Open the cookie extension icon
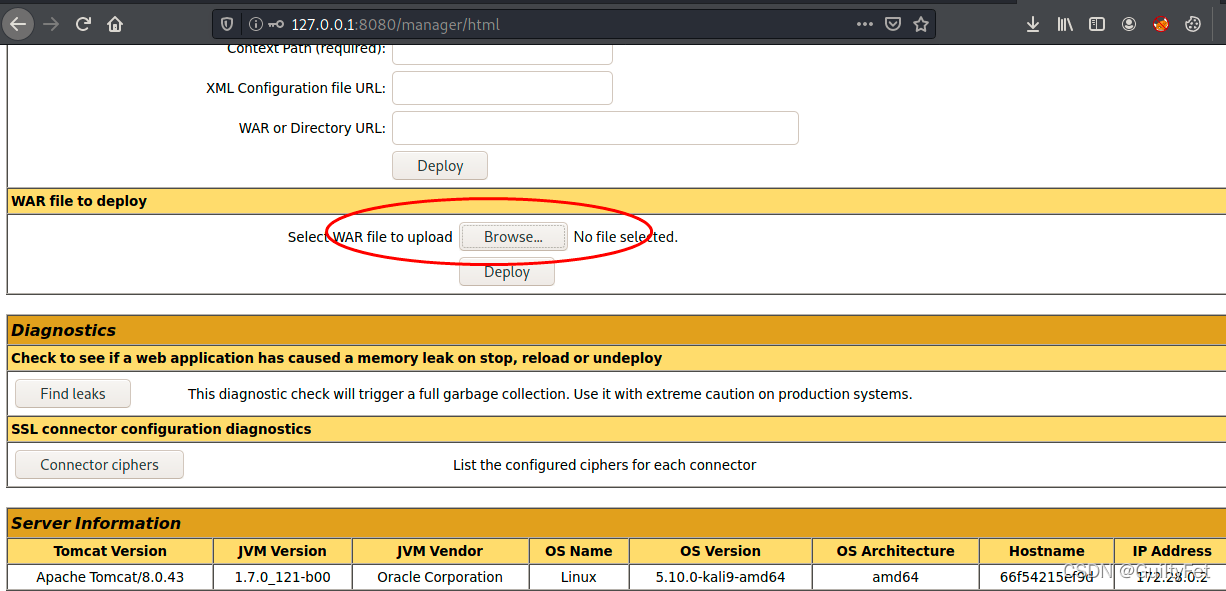 1193,24
